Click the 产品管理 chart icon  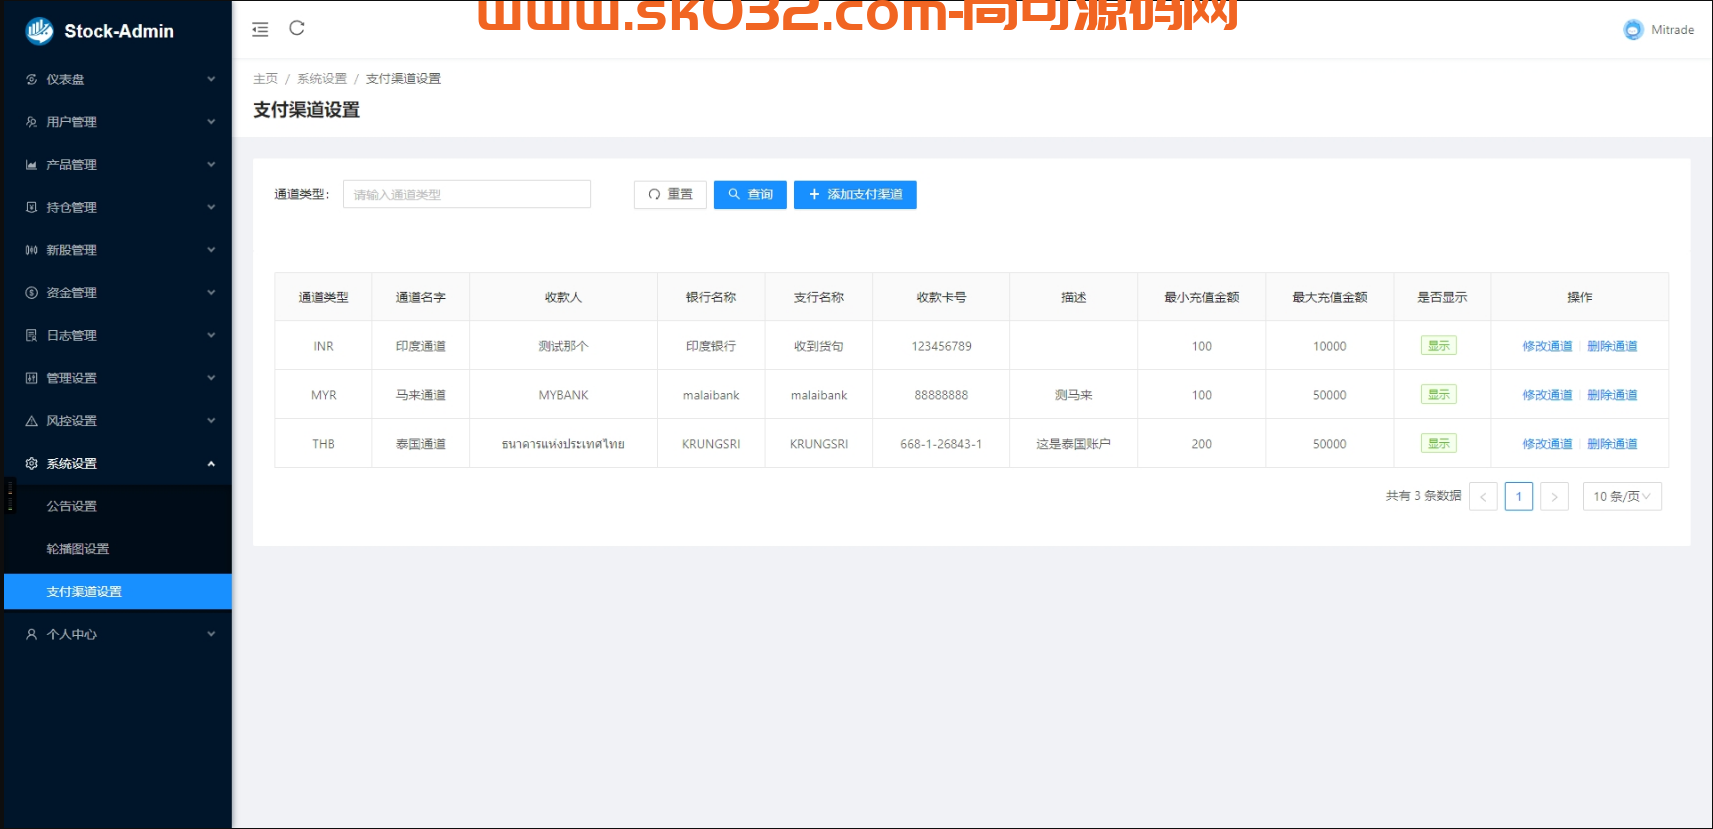point(32,165)
